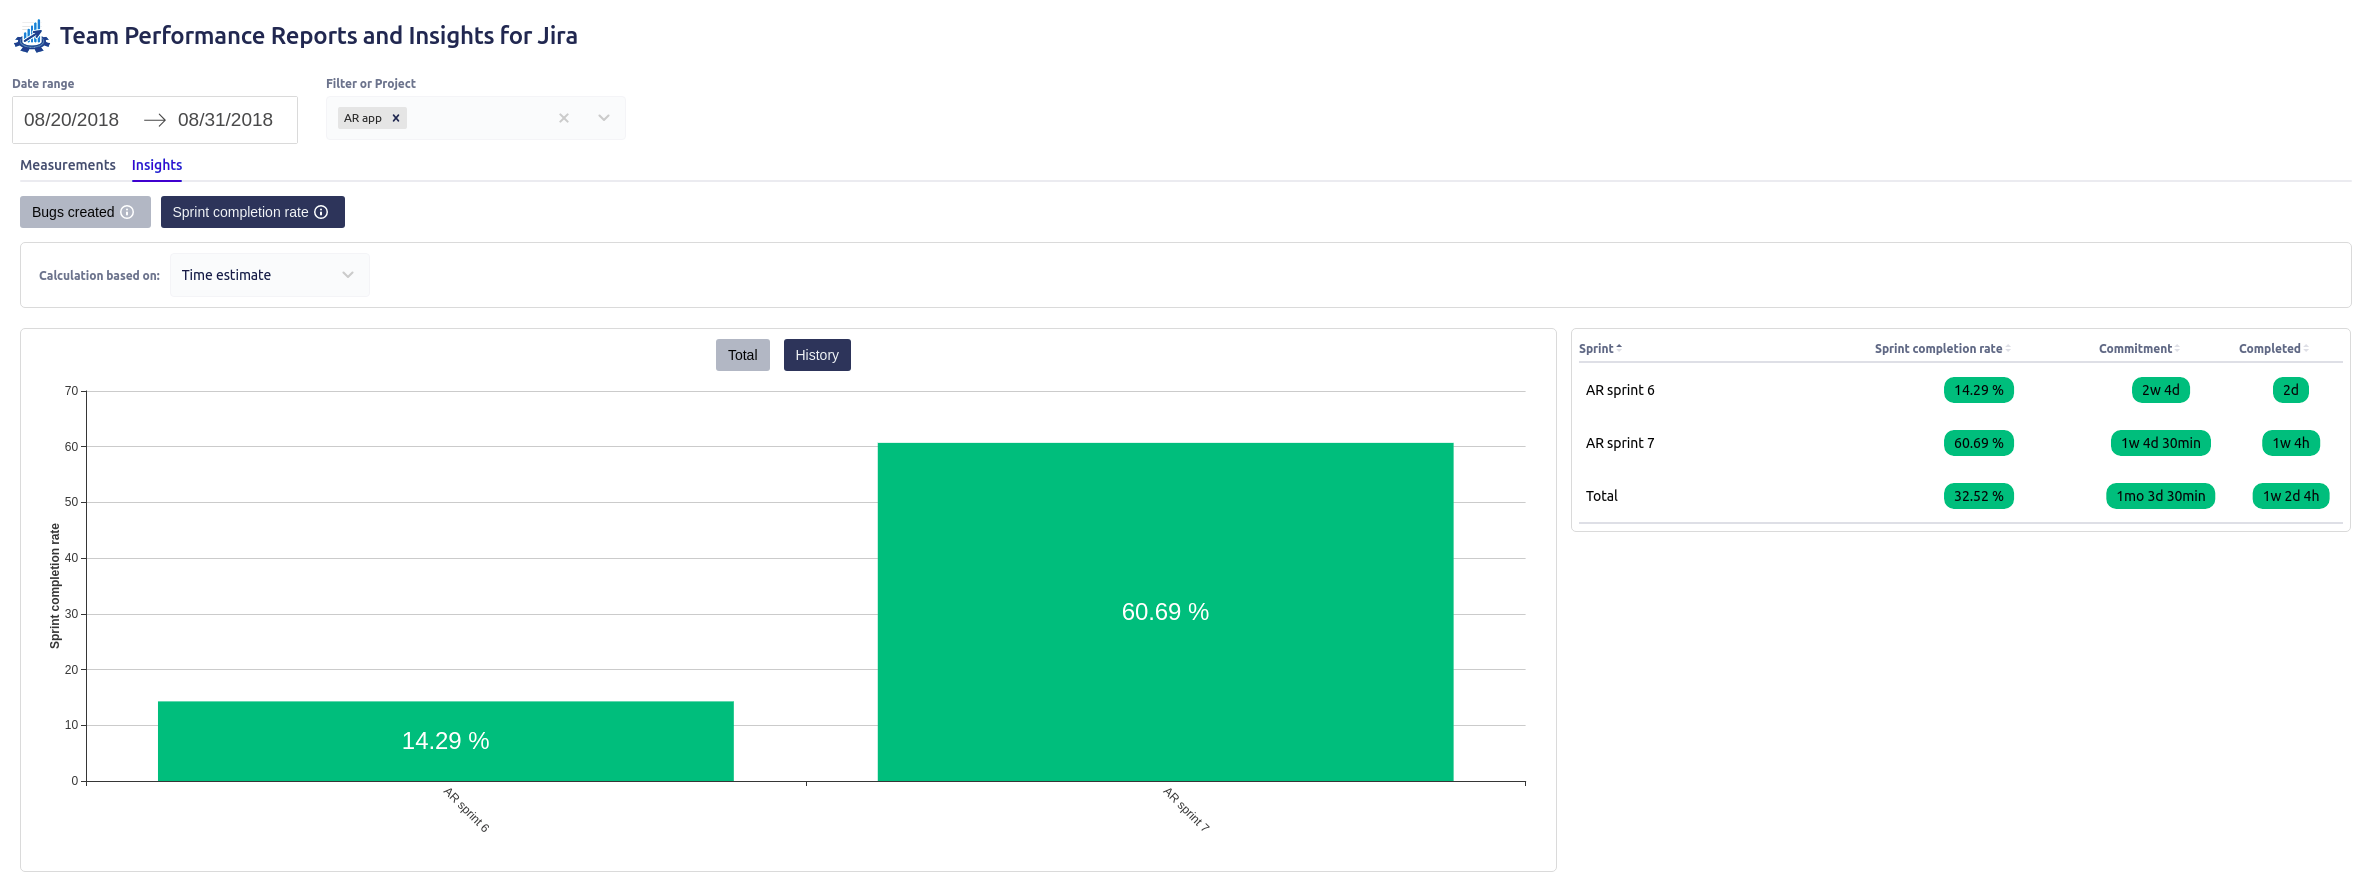
Task: Click the AR sprint 6 chart bar
Action: pos(446,741)
